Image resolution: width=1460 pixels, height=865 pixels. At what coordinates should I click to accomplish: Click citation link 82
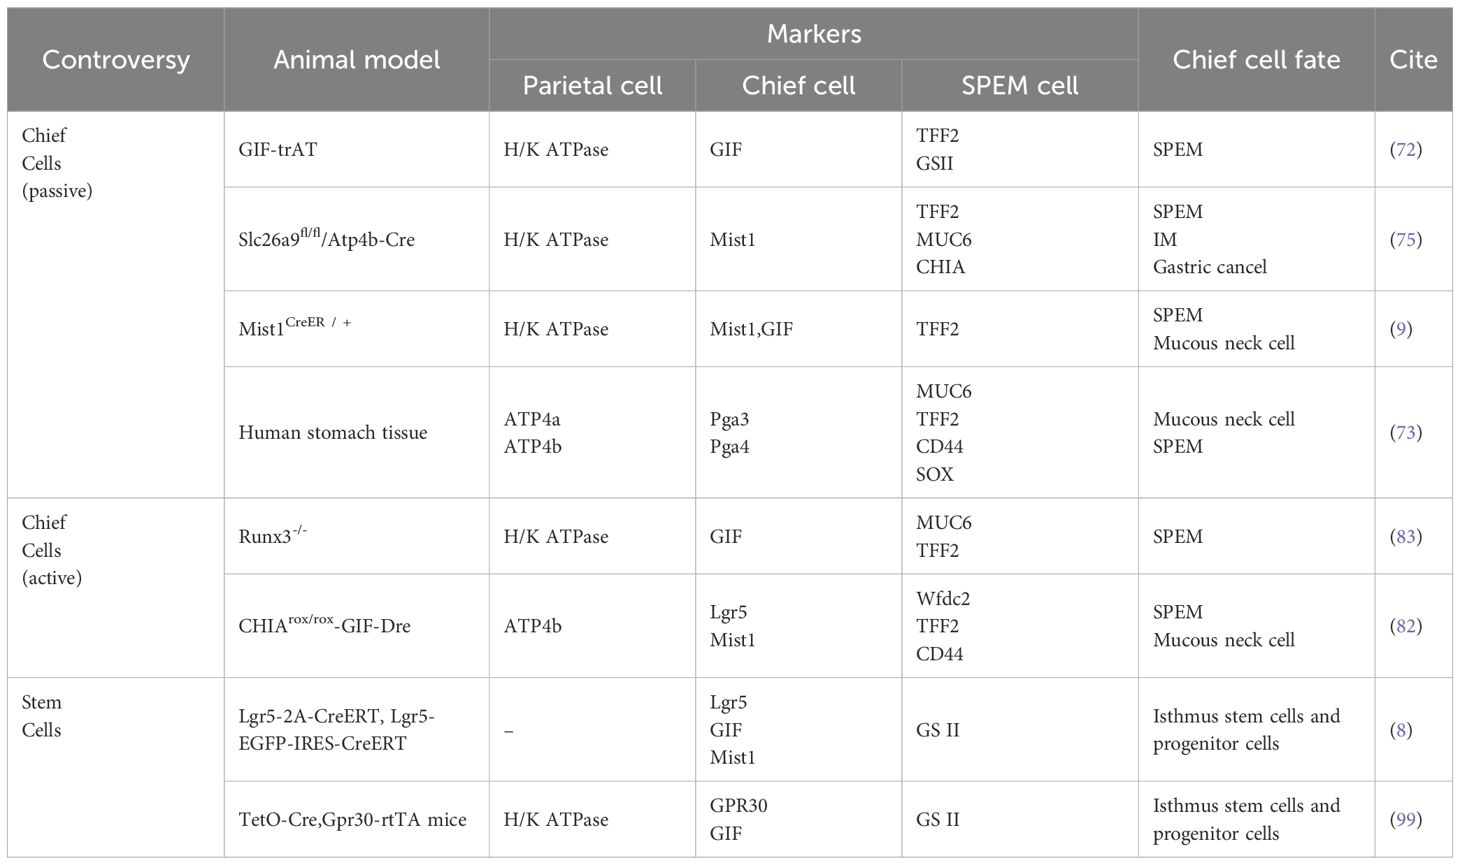coord(1406,626)
